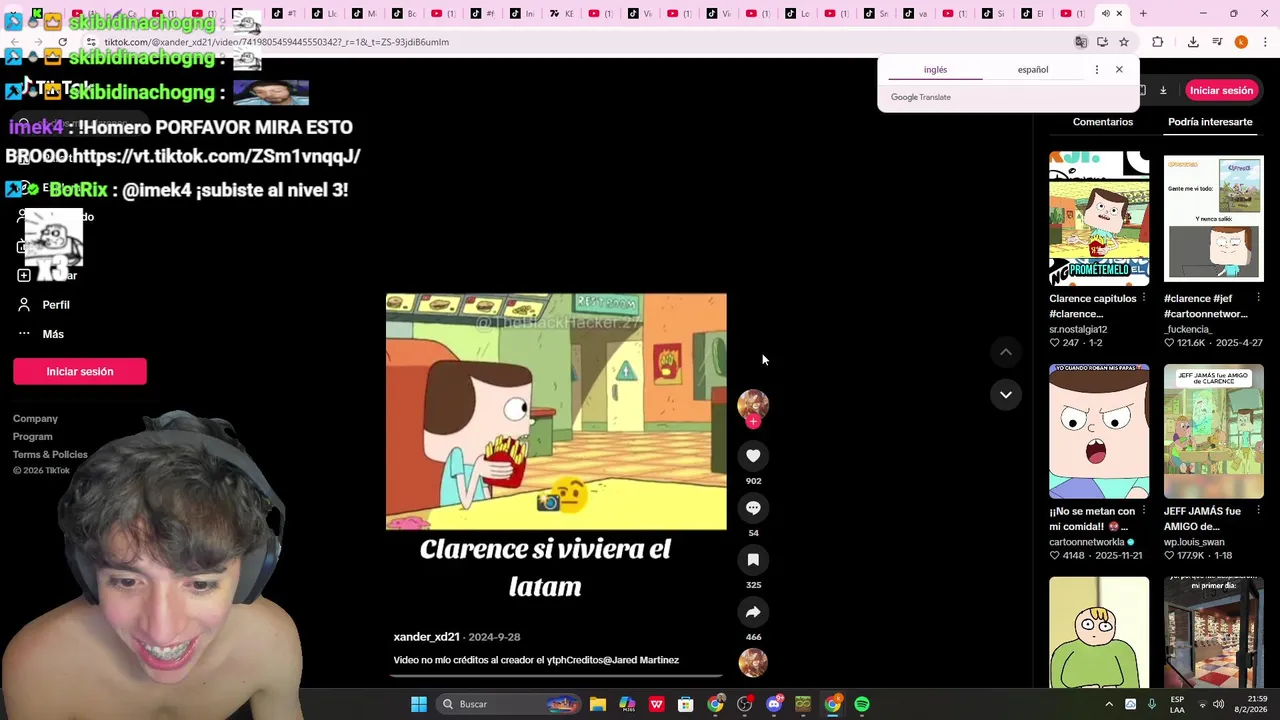
Task: Click the sidebar Iniciar sesión button
Action: coord(80,371)
